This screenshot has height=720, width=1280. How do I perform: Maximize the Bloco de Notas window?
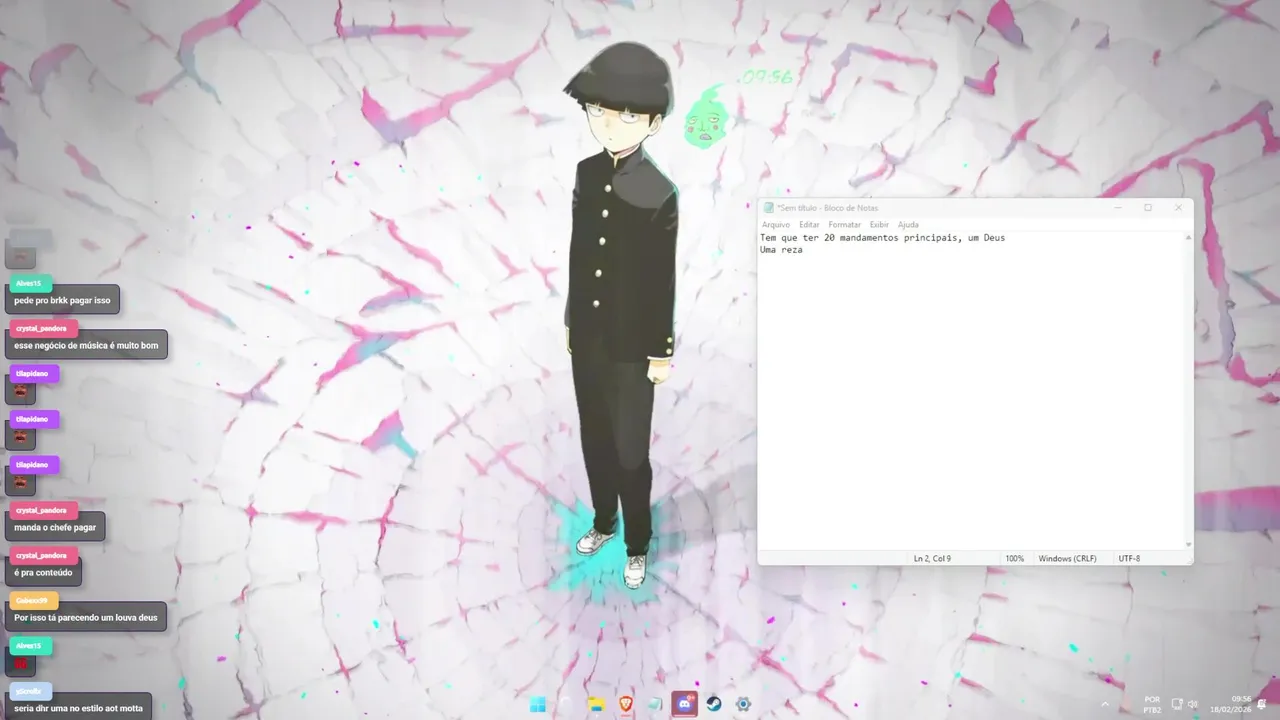(1148, 208)
